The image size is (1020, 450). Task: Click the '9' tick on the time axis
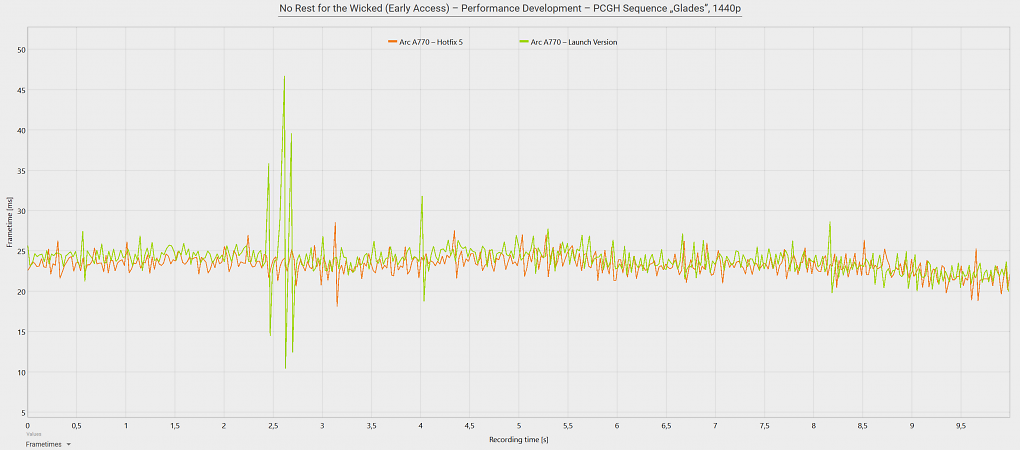[911, 425]
